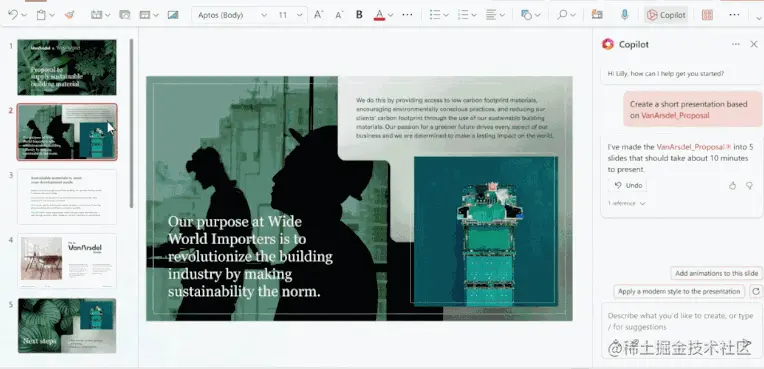
Task: Select slide 5 thumbnail Next steps
Action: pos(67,326)
